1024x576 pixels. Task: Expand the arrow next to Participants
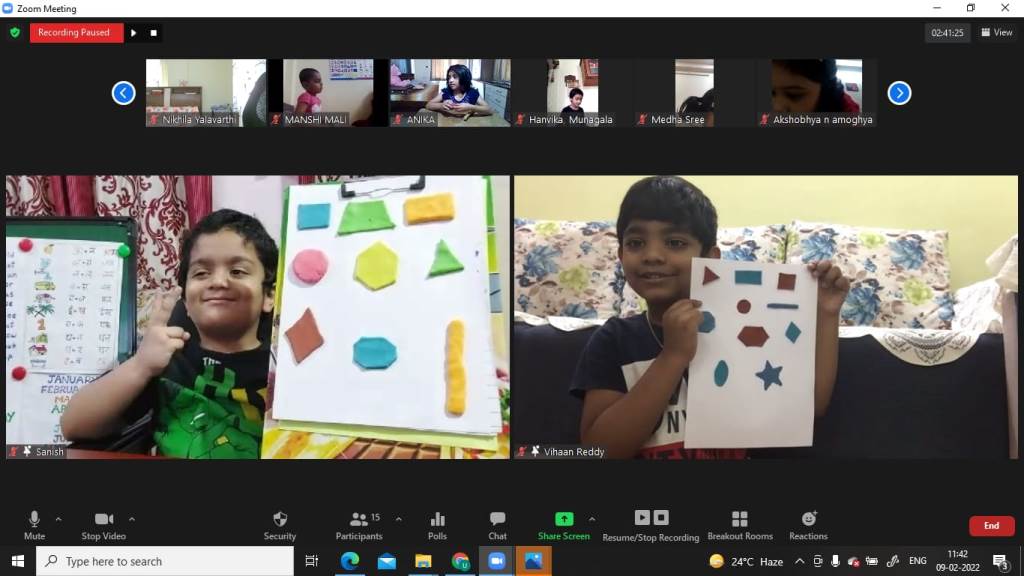(x=399, y=519)
